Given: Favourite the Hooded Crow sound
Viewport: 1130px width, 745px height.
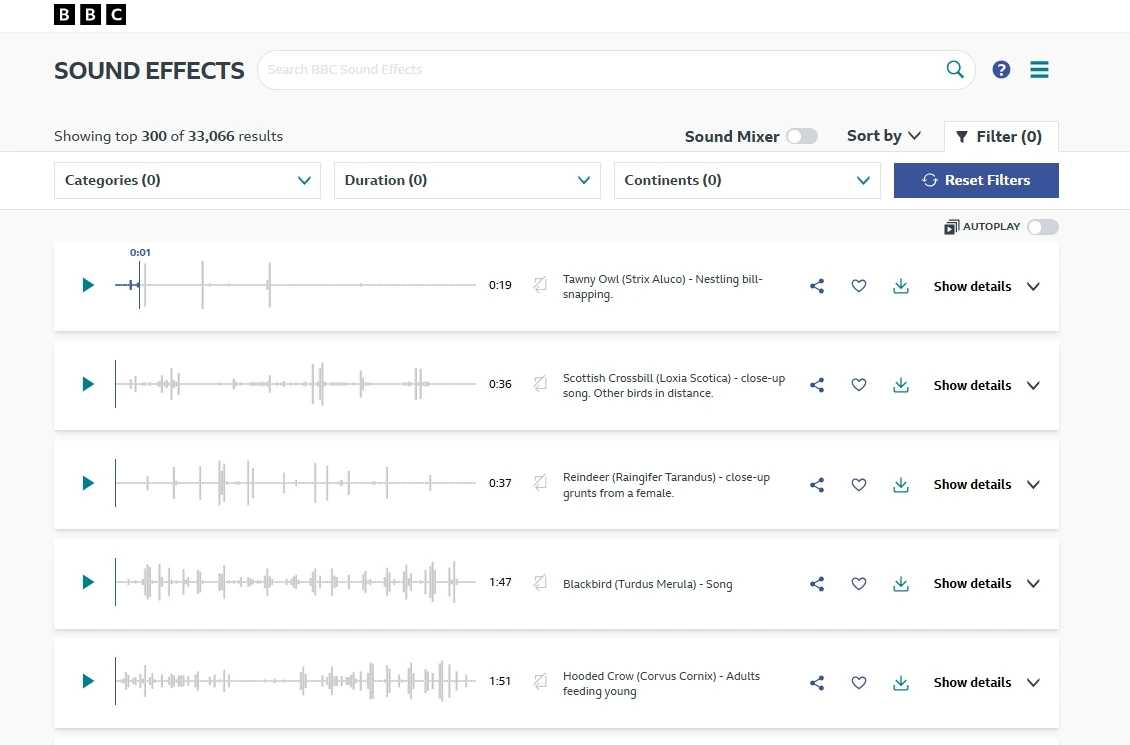Looking at the screenshot, I should tap(858, 682).
